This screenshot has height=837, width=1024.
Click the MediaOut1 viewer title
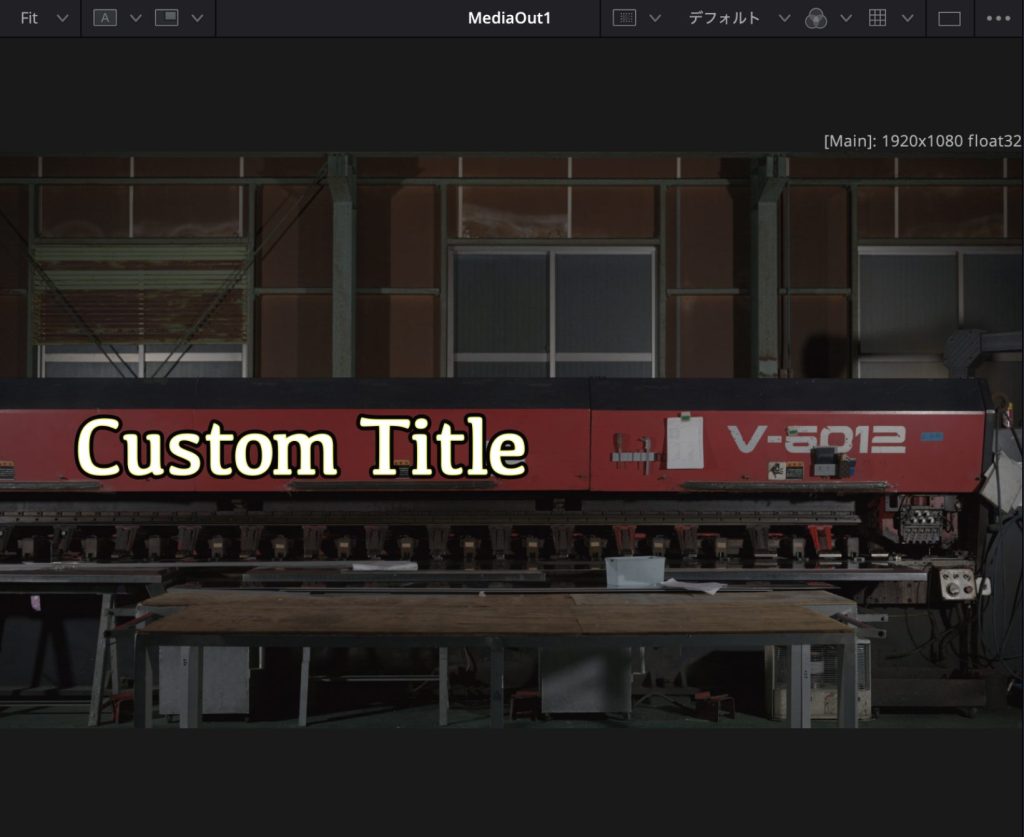pos(509,18)
